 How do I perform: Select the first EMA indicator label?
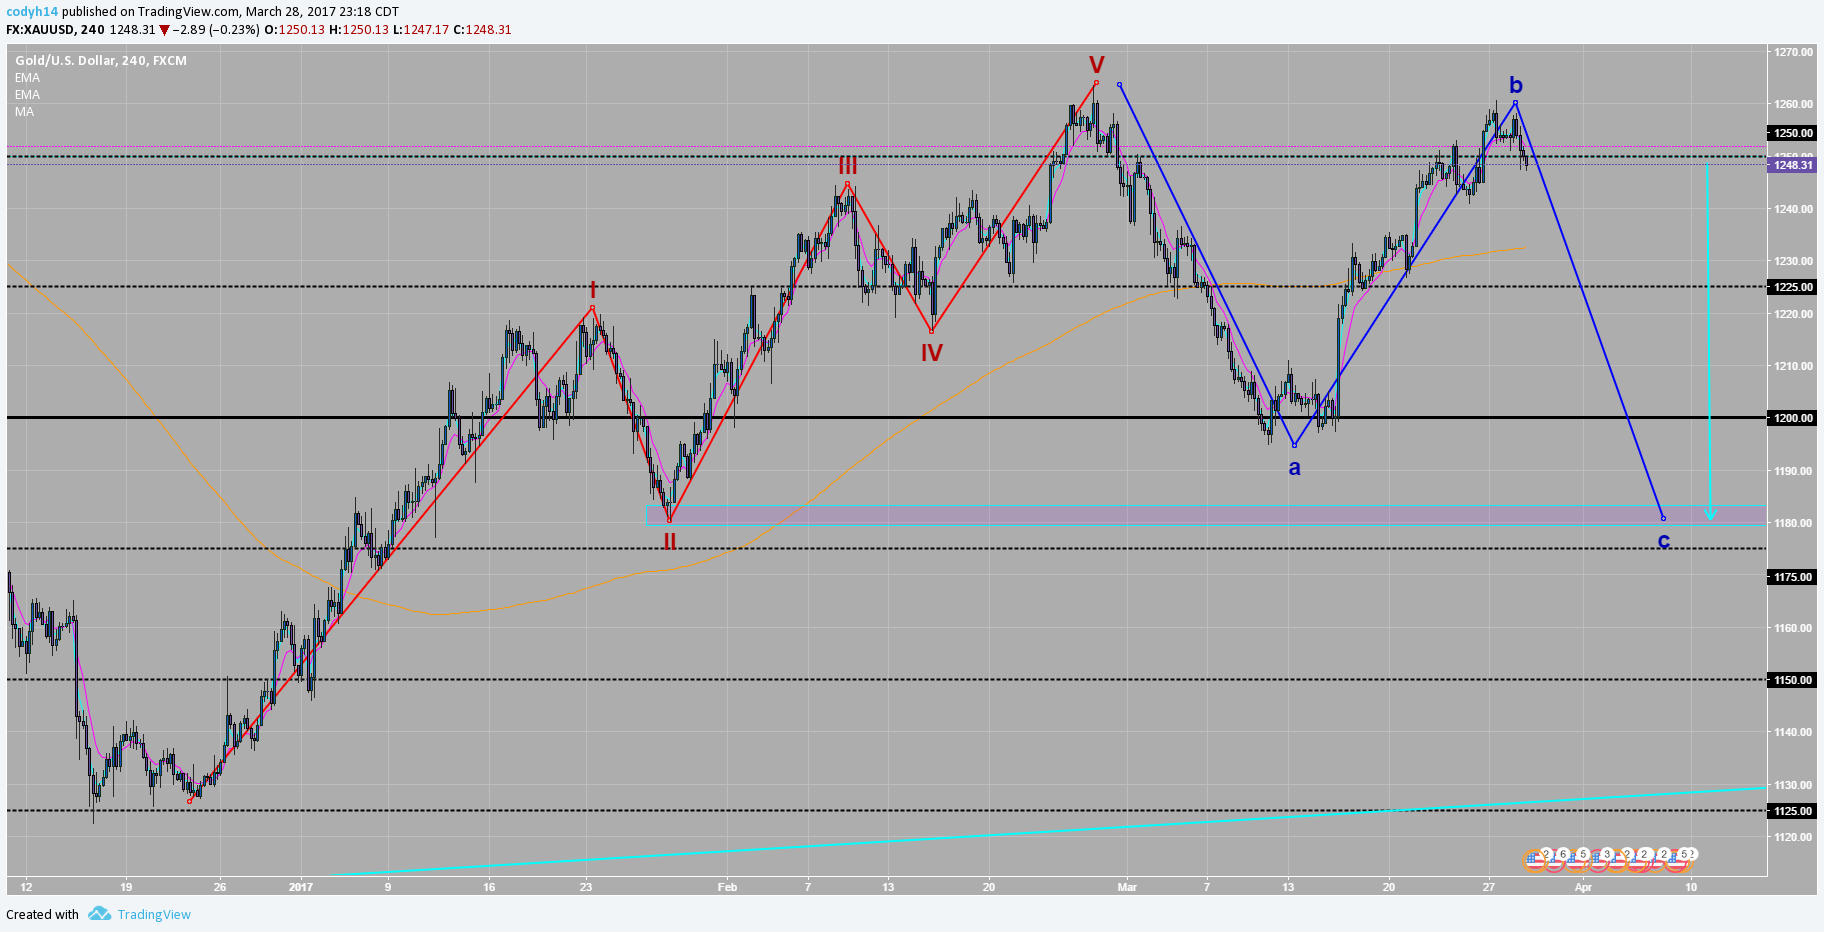coord(27,78)
